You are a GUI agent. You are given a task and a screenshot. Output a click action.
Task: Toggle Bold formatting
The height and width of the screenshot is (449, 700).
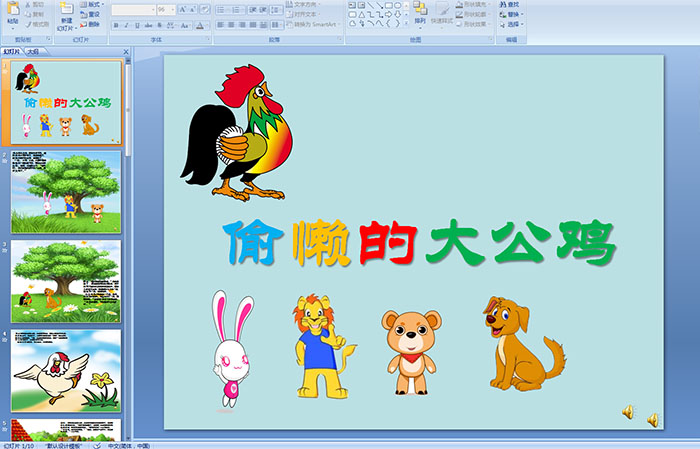[x=116, y=25]
